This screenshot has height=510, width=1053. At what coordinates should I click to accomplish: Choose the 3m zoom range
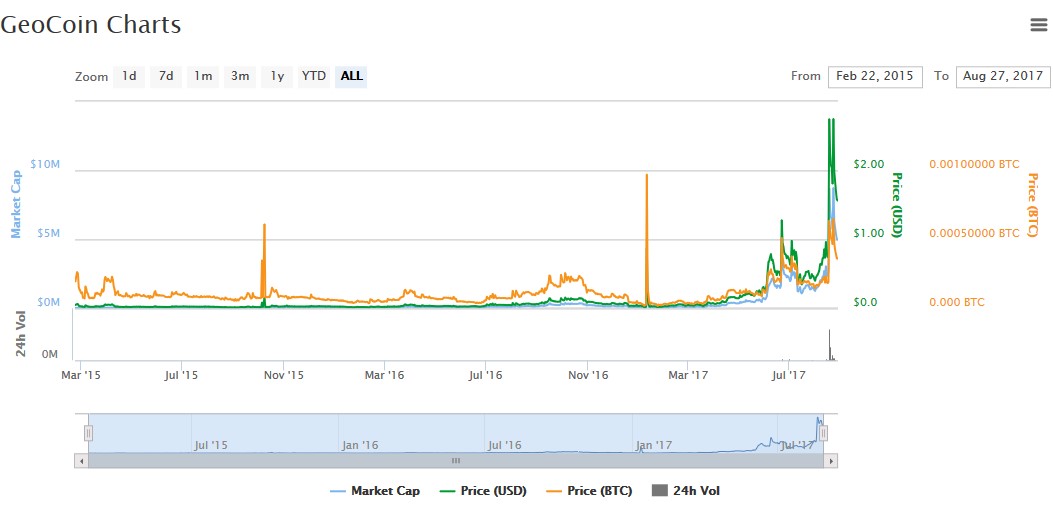(x=240, y=77)
